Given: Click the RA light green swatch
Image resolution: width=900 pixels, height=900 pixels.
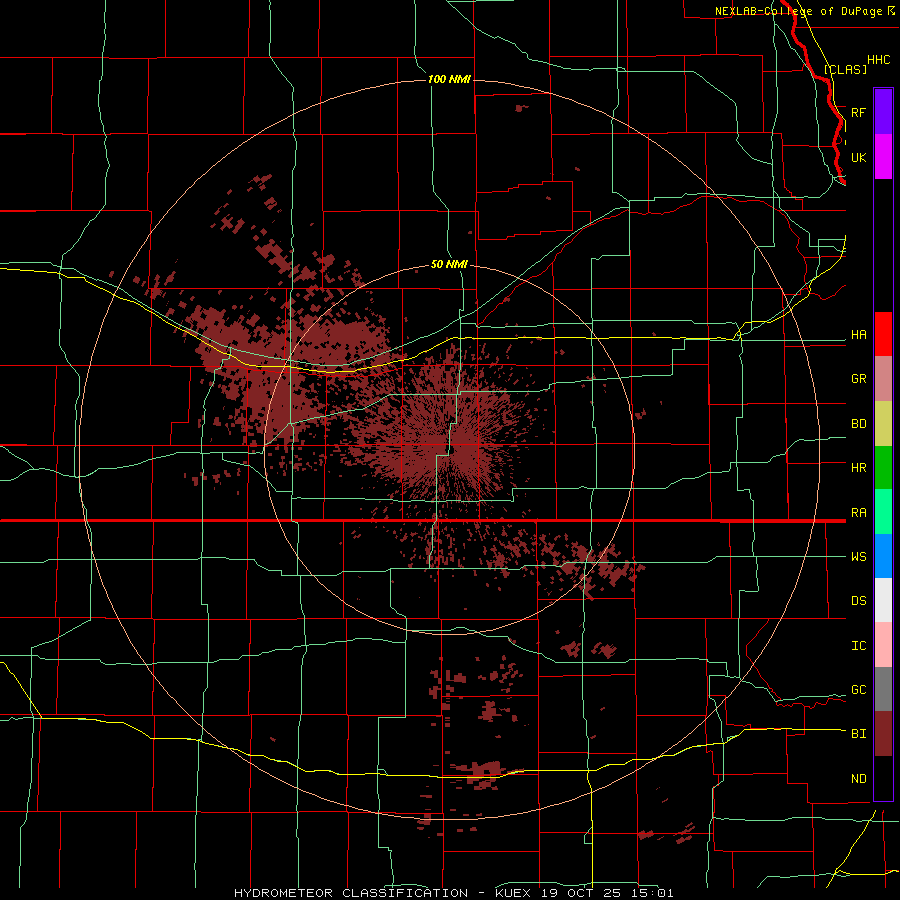Looking at the screenshot, I should 883,512.
